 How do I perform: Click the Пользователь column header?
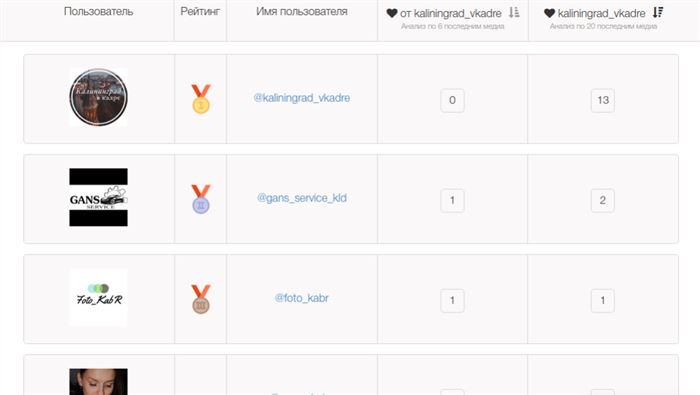(98, 12)
